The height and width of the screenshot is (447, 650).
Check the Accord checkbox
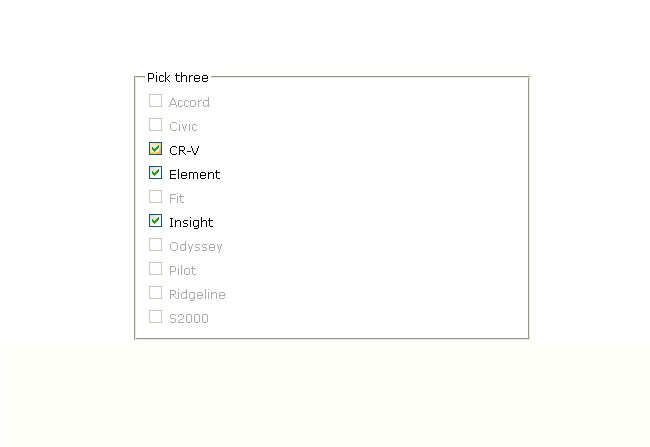155,101
